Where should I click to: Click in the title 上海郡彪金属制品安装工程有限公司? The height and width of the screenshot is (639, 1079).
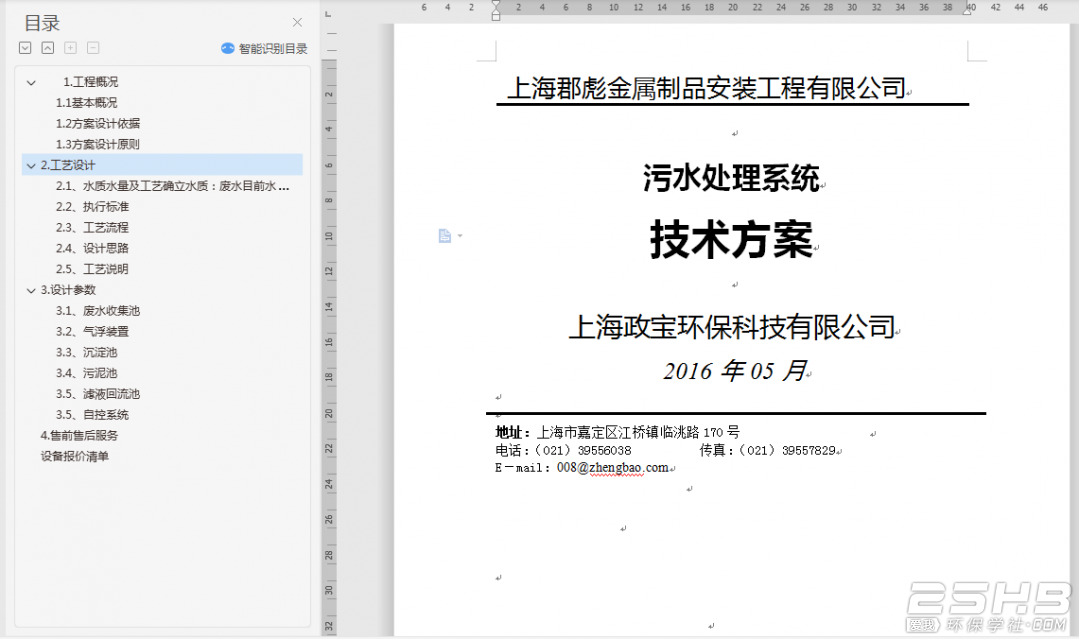[x=707, y=88]
